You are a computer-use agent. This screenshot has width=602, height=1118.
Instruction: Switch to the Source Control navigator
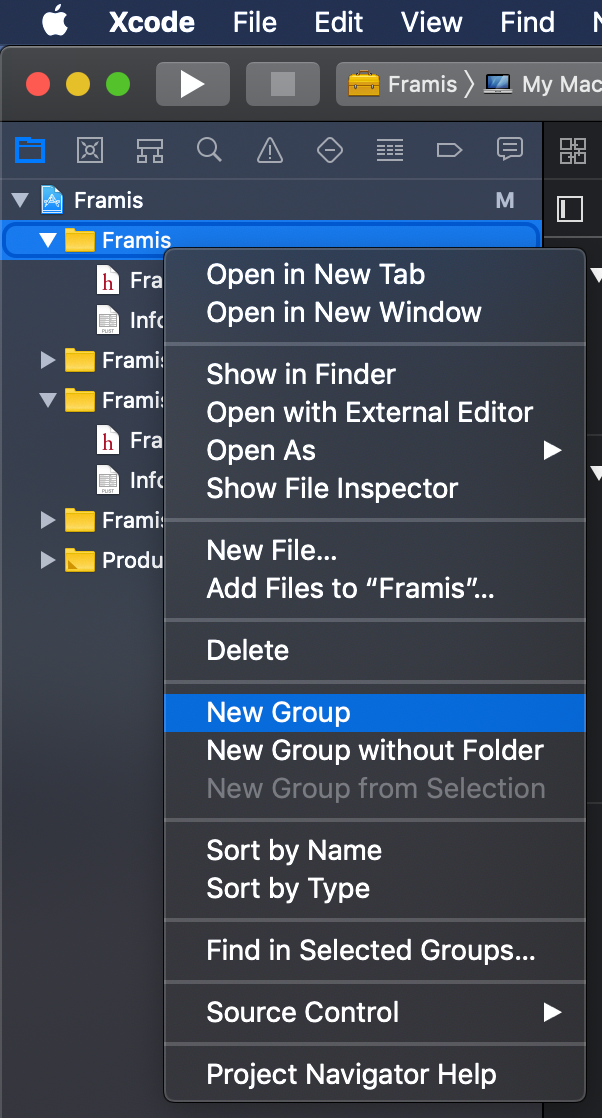click(x=89, y=150)
